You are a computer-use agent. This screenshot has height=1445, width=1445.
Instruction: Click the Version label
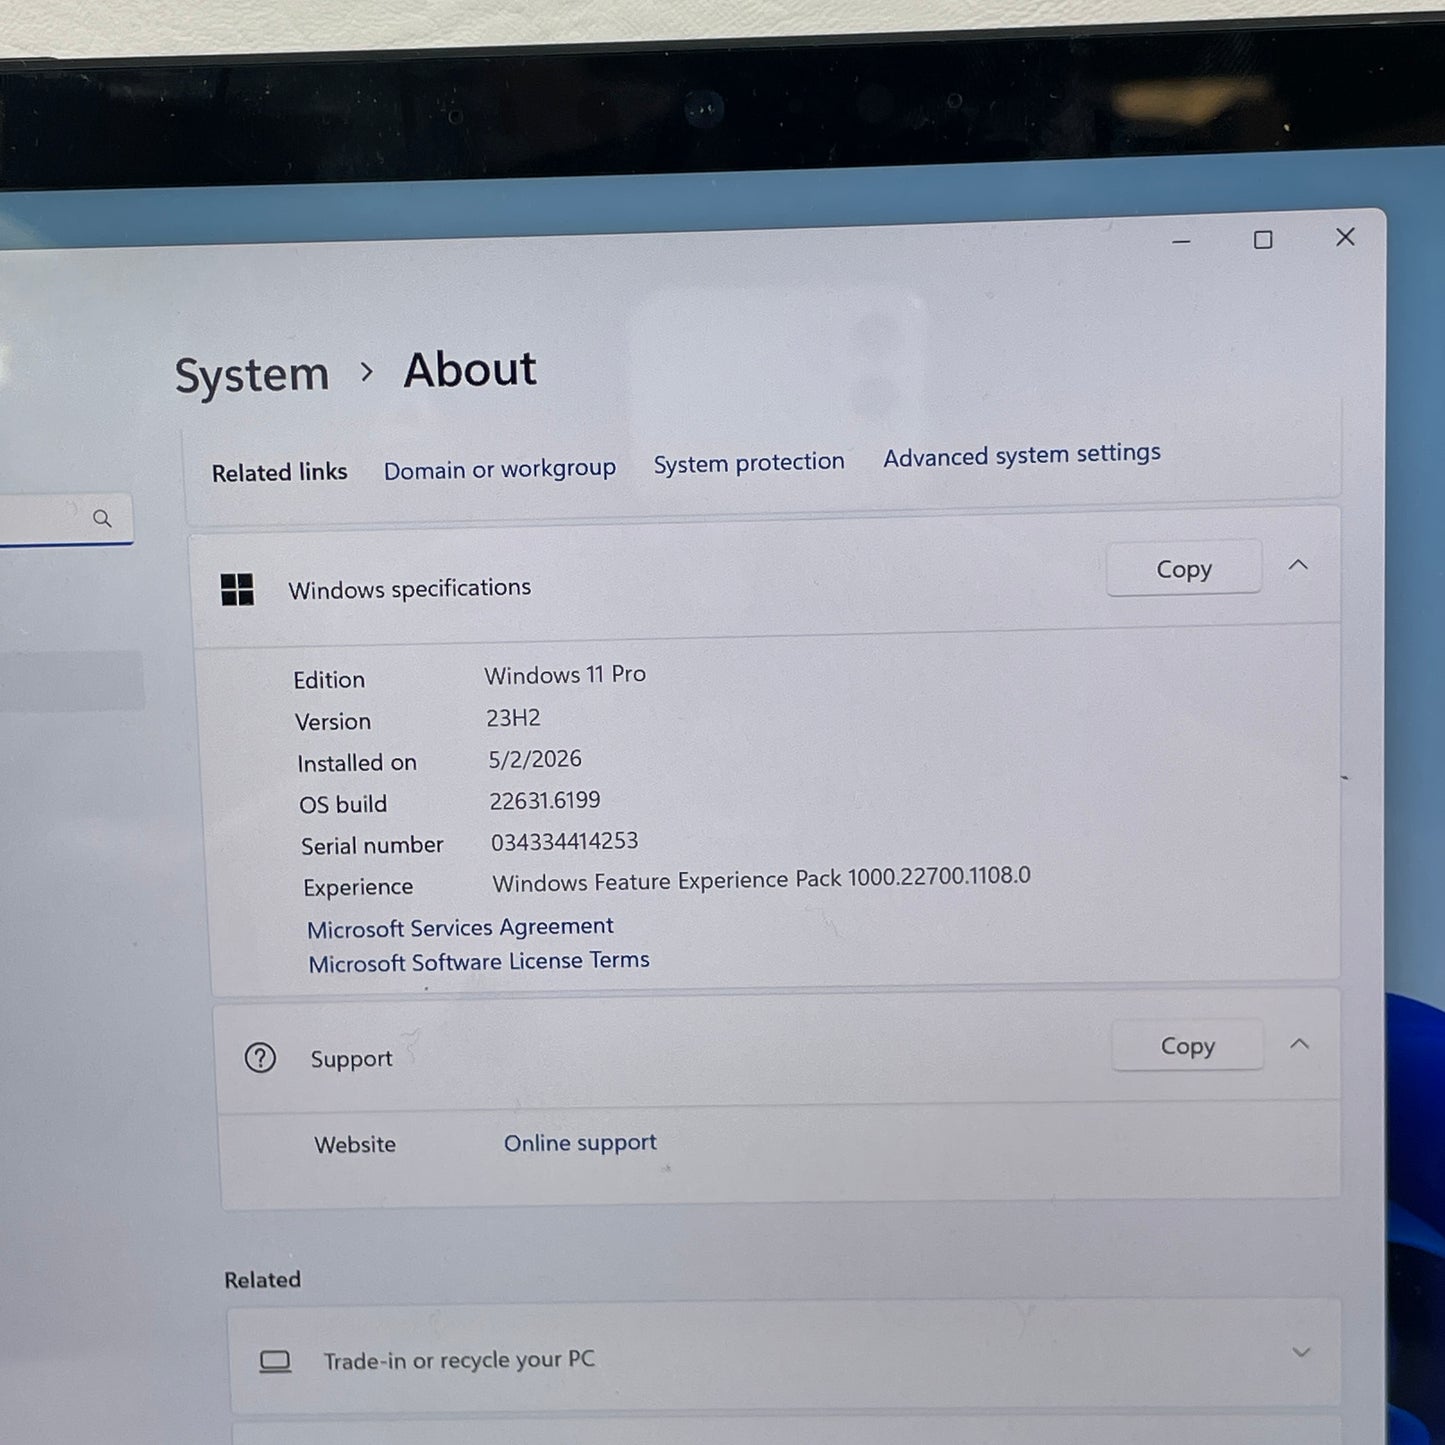333,722
